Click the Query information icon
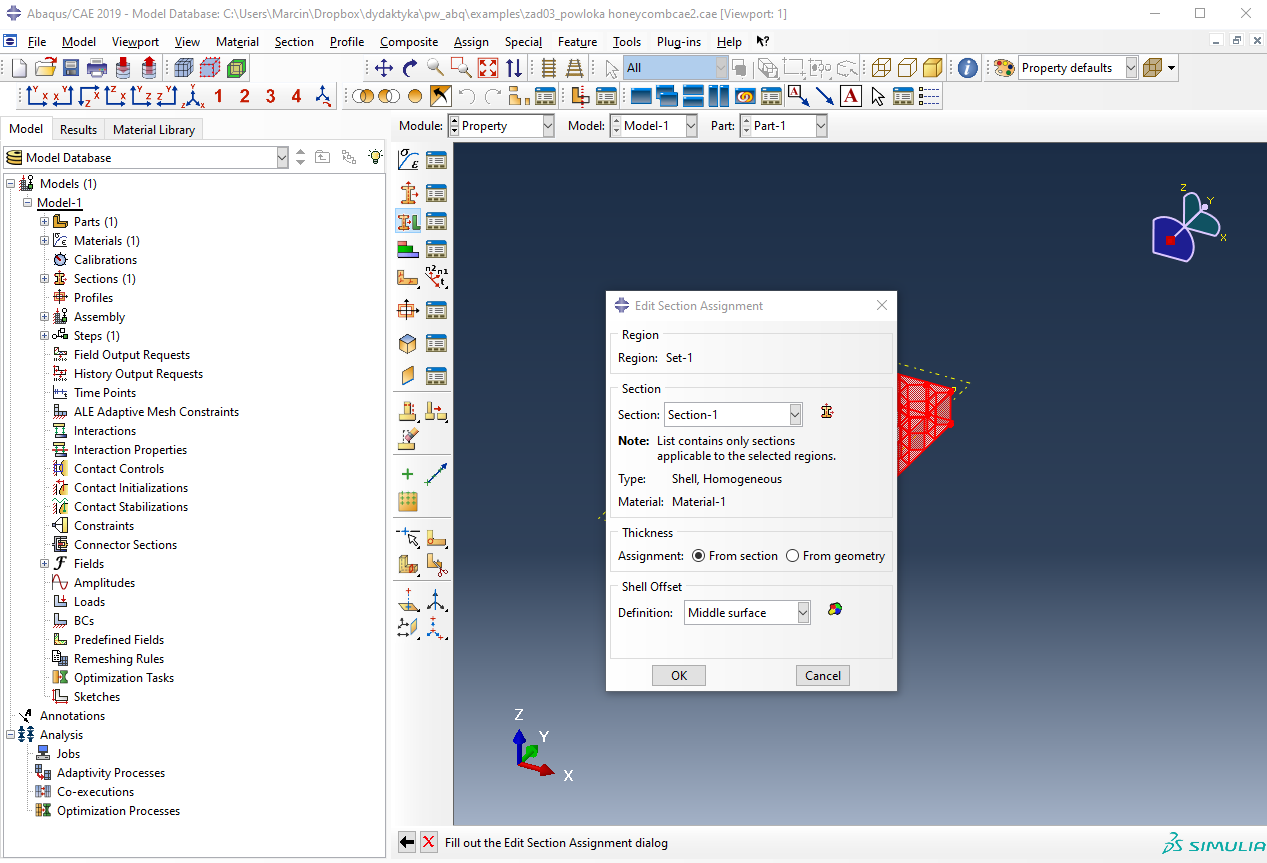Screen dimensions: 1267x863 coord(967,68)
